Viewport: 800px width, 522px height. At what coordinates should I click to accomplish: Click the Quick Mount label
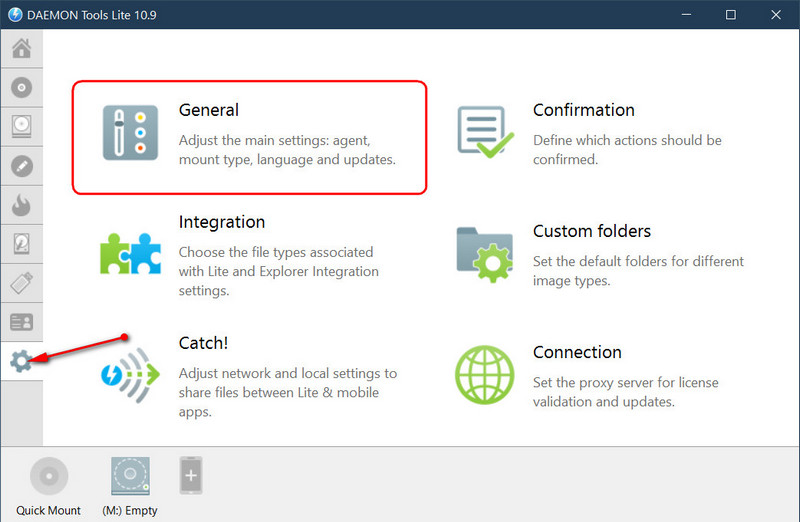tap(48, 510)
